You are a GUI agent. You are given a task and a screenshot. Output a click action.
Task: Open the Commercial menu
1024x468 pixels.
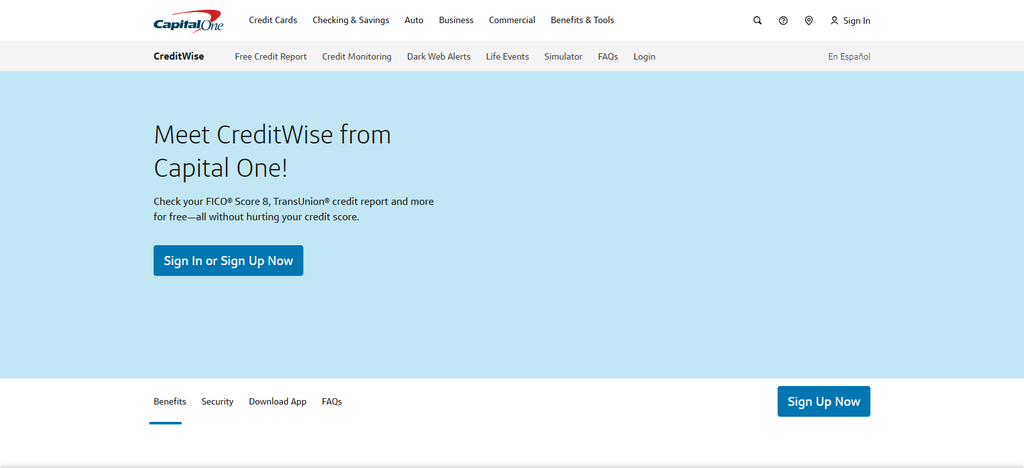(x=512, y=20)
